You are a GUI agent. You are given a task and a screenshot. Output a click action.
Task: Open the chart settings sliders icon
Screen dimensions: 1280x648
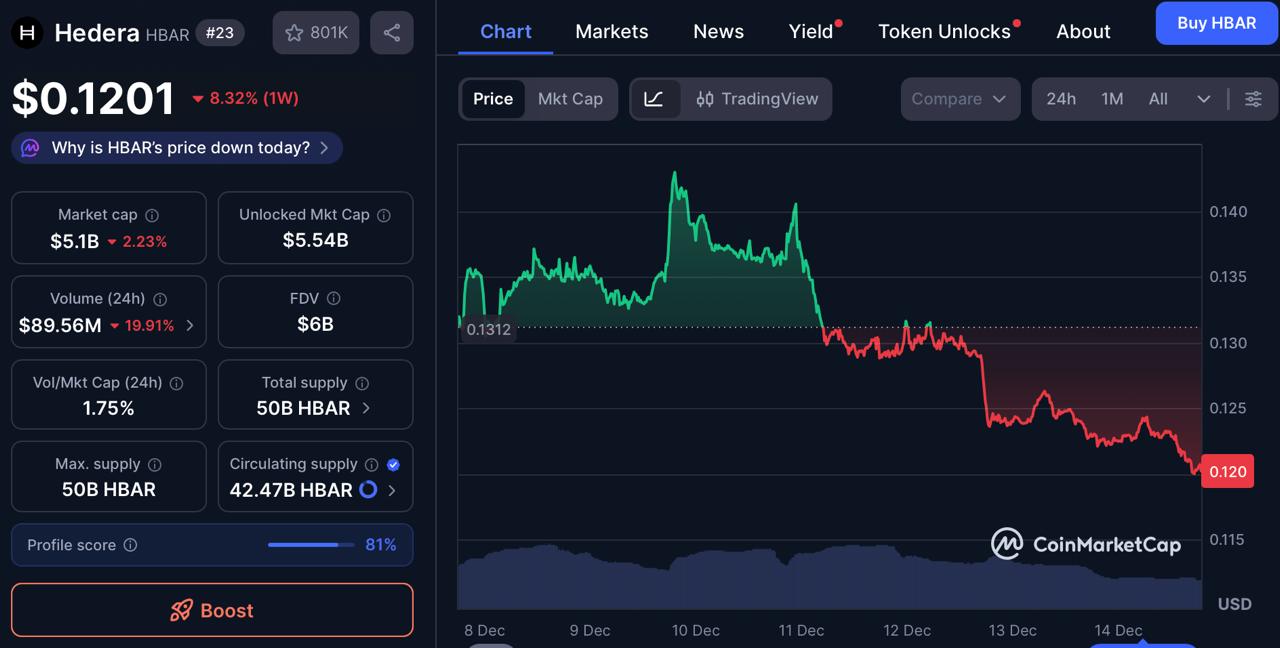[1253, 99]
